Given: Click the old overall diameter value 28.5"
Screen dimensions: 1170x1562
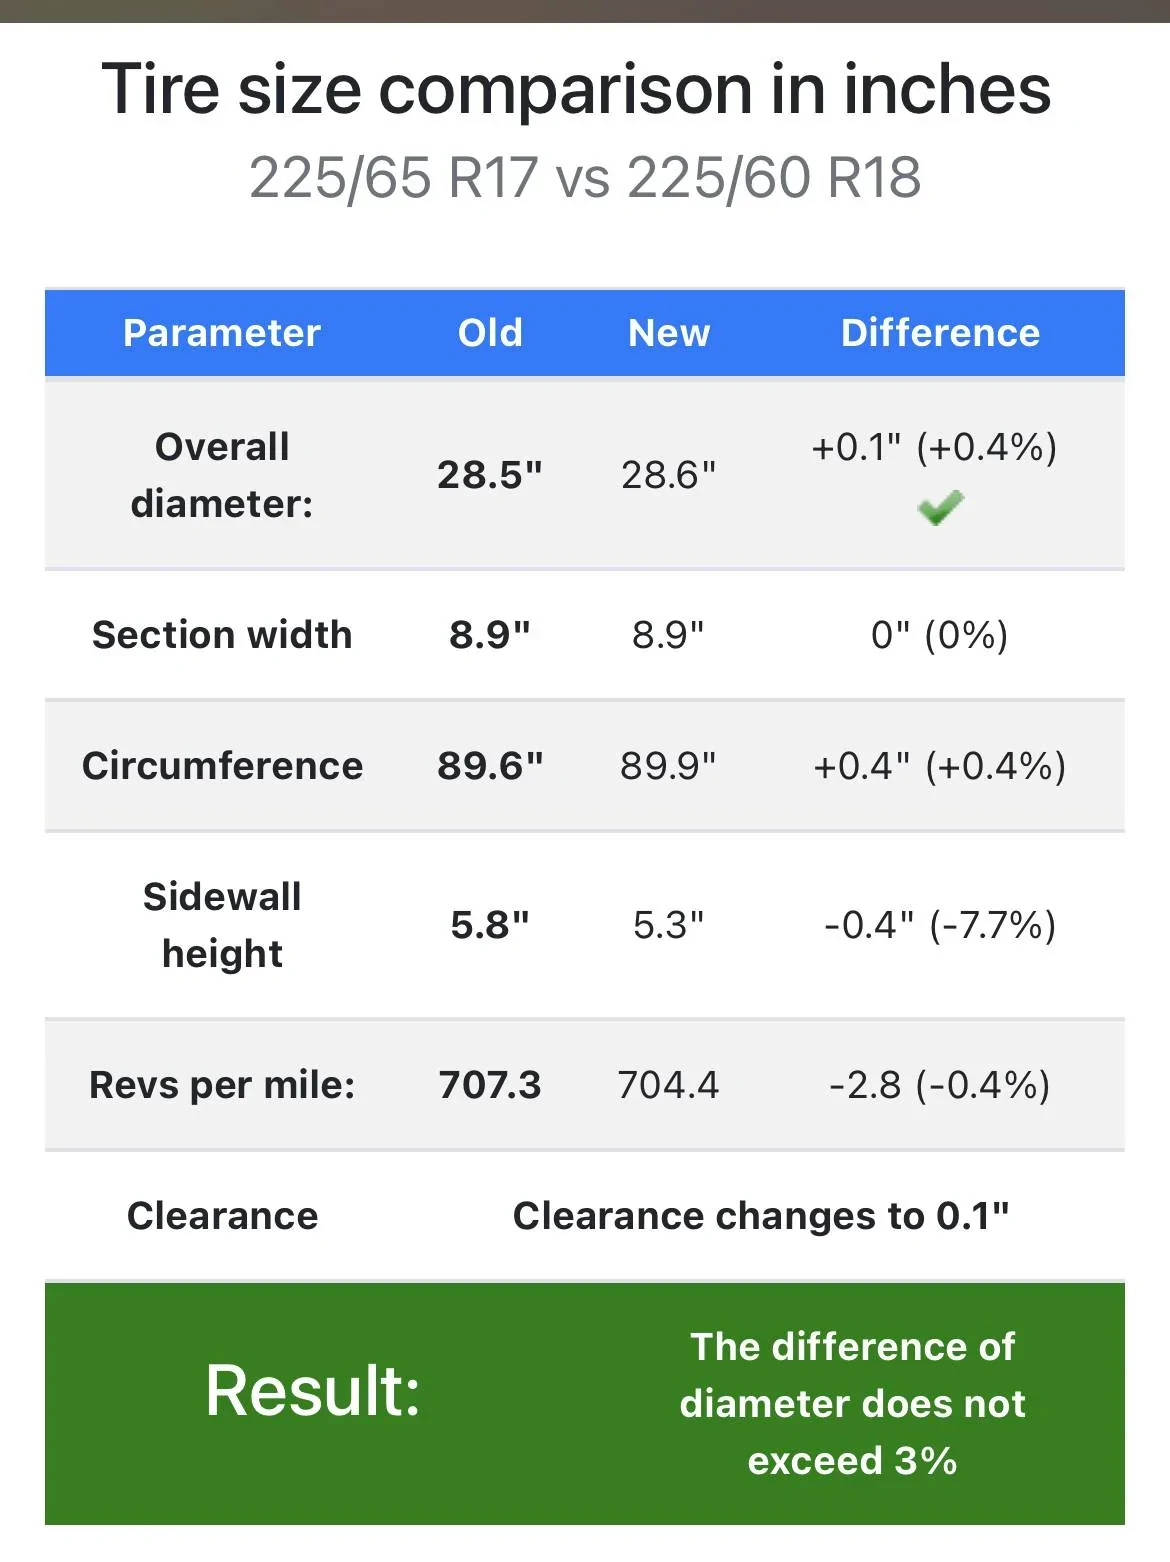Looking at the screenshot, I should coord(490,475).
